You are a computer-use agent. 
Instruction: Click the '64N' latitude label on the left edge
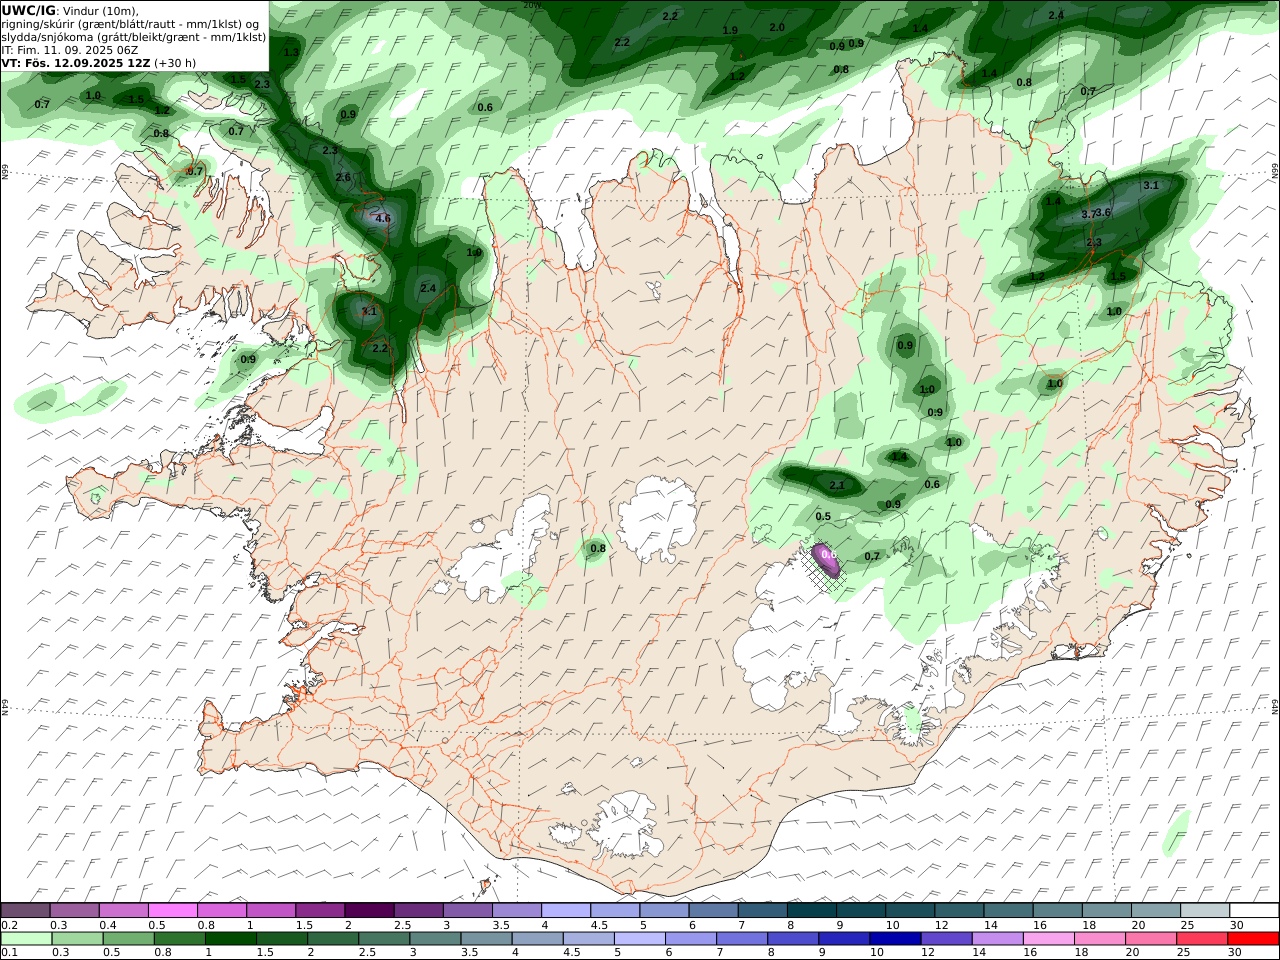click(4, 707)
